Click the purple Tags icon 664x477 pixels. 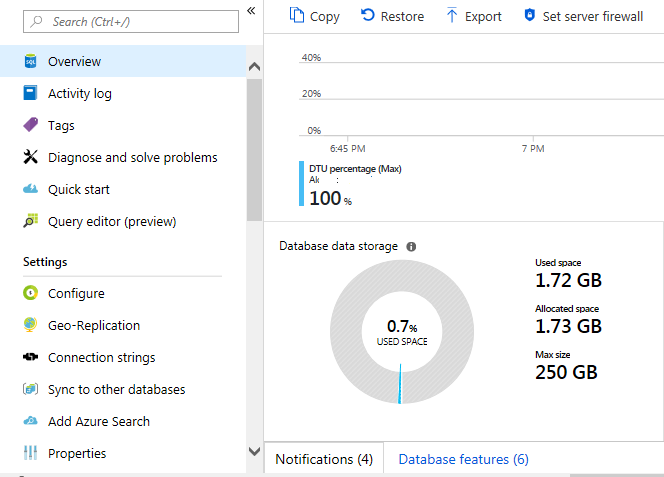click(30, 125)
